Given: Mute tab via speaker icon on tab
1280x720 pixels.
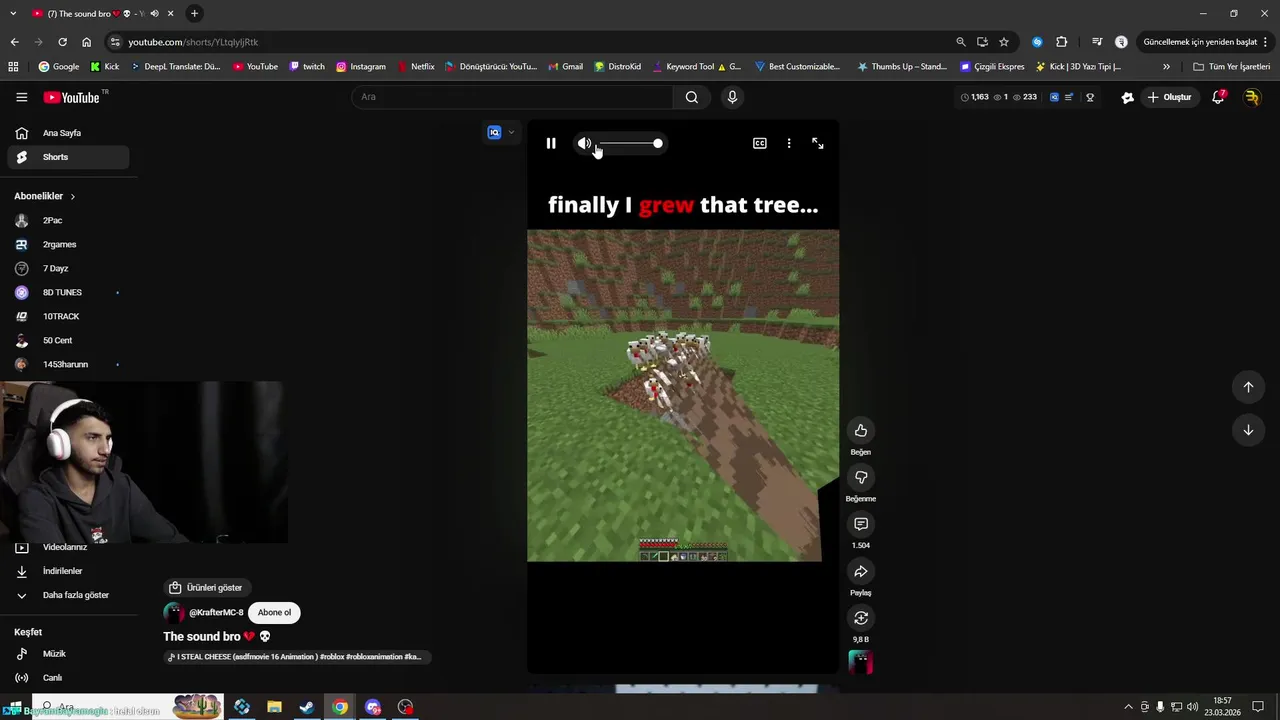Looking at the screenshot, I should (x=154, y=13).
